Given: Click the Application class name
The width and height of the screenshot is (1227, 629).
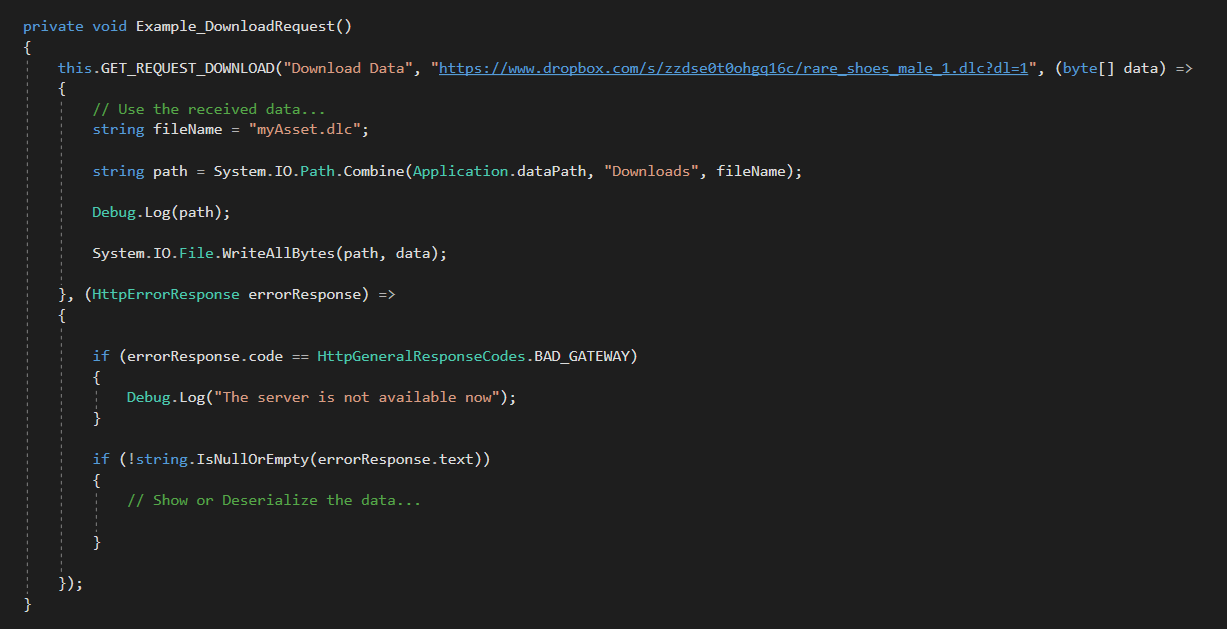Looking at the screenshot, I should click(x=461, y=171).
